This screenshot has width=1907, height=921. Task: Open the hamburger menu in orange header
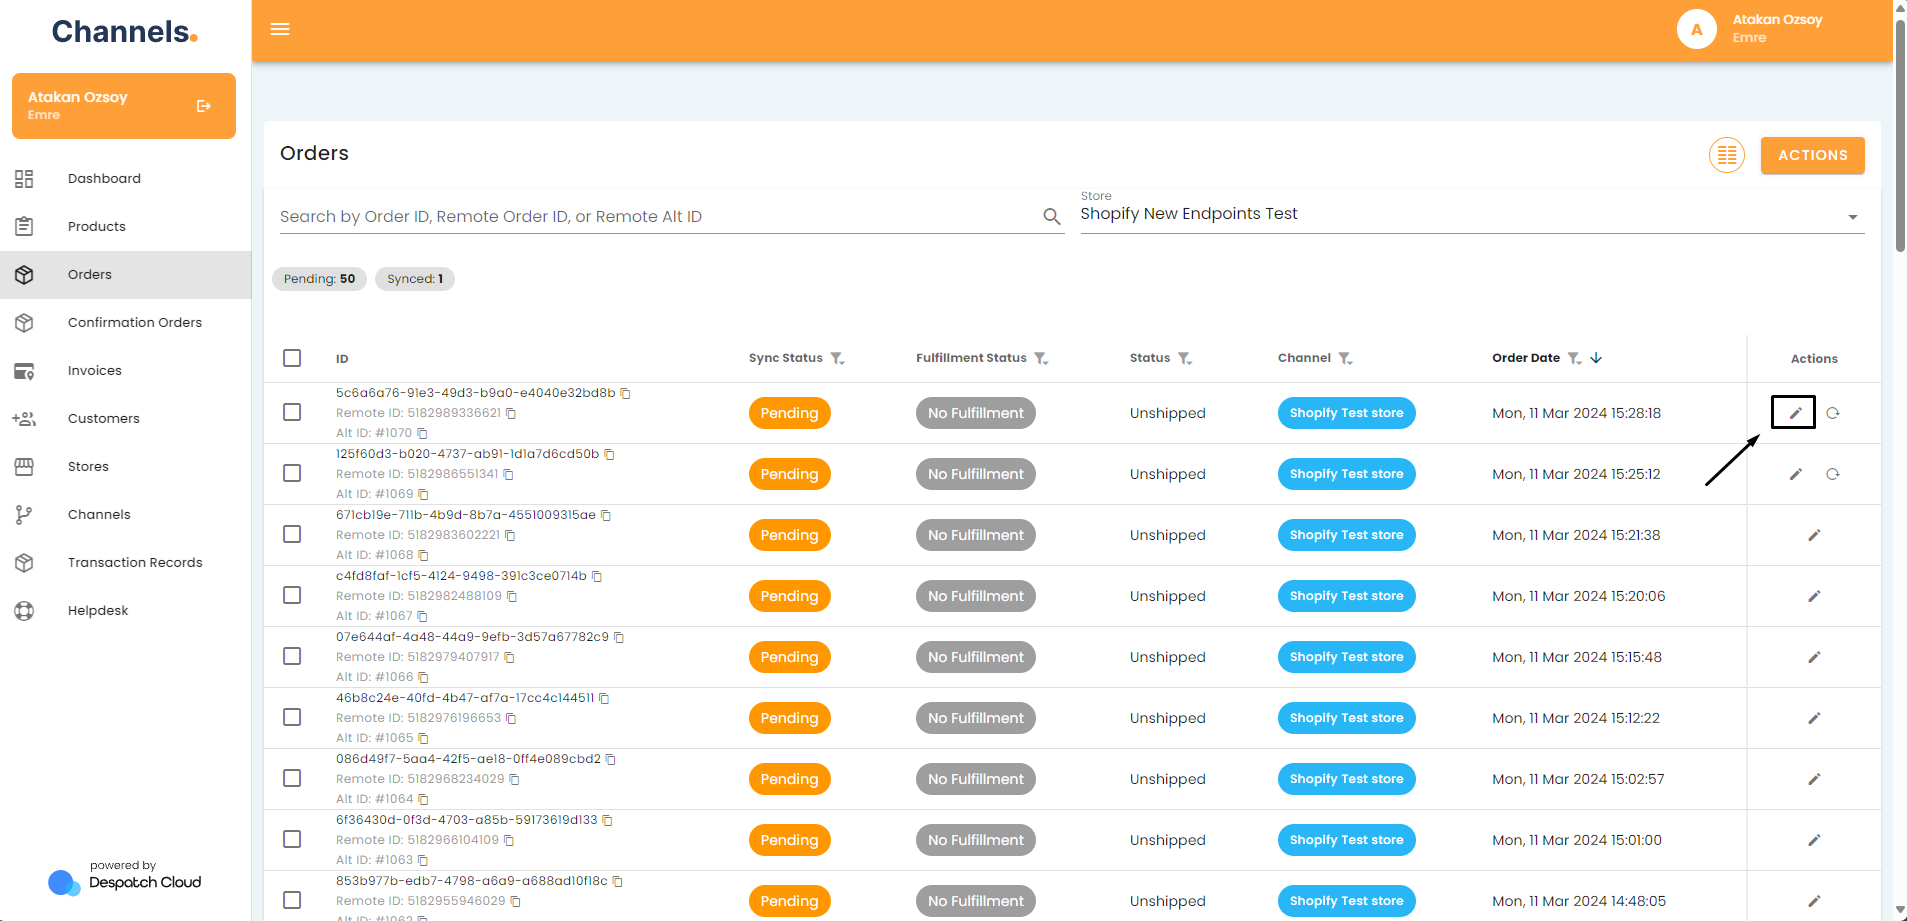pyautogui.click(x=280, y=29)
